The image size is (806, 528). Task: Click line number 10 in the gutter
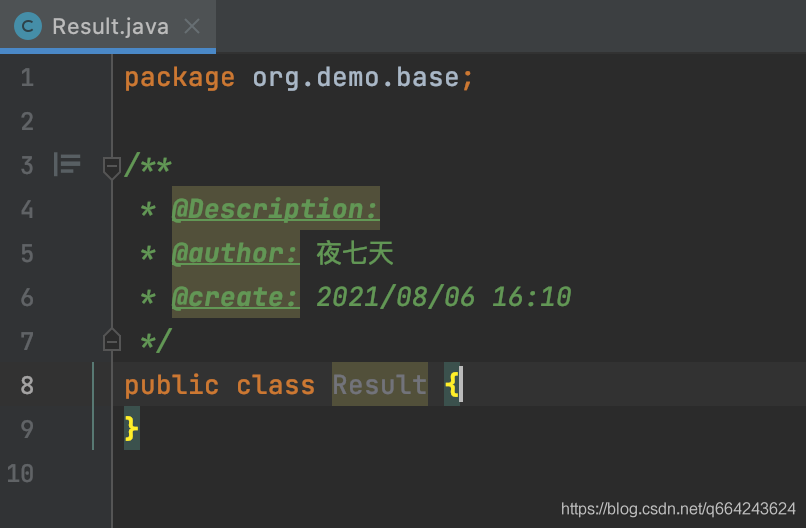[x=21, y=473]
